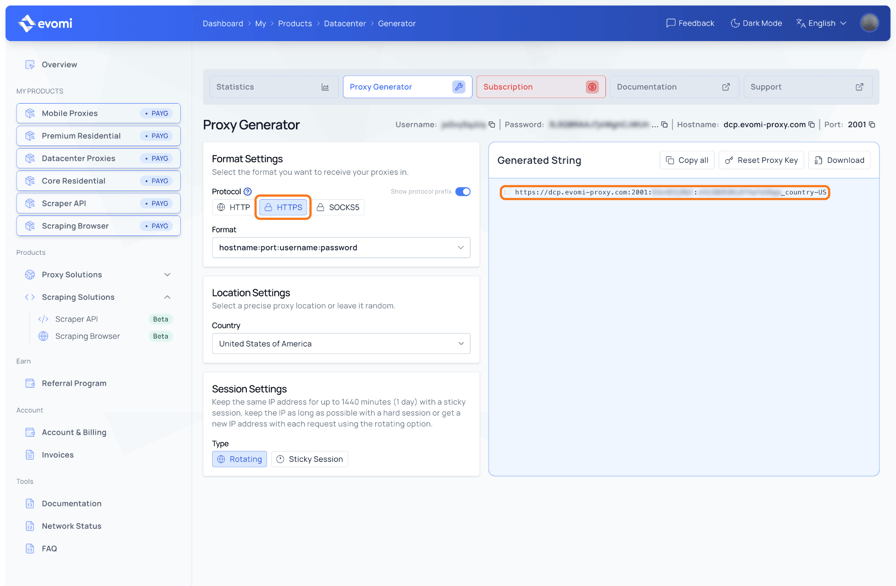This screenshot has height=586, width=896.
Task: Open Mobile Proxies product
Action: (98, 113)
